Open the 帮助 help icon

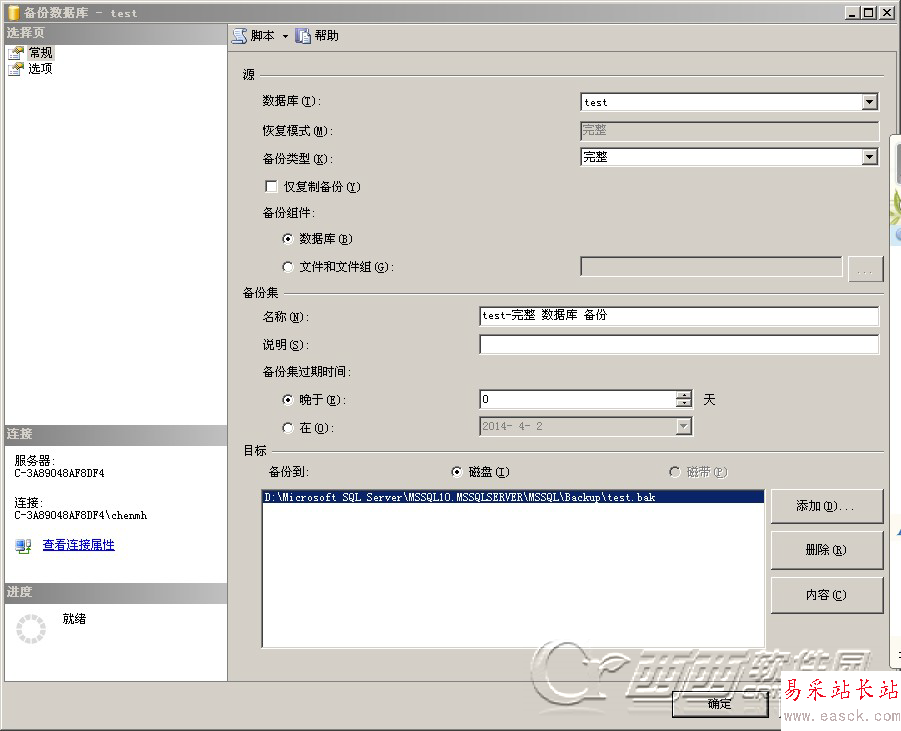tap(303, 36)
